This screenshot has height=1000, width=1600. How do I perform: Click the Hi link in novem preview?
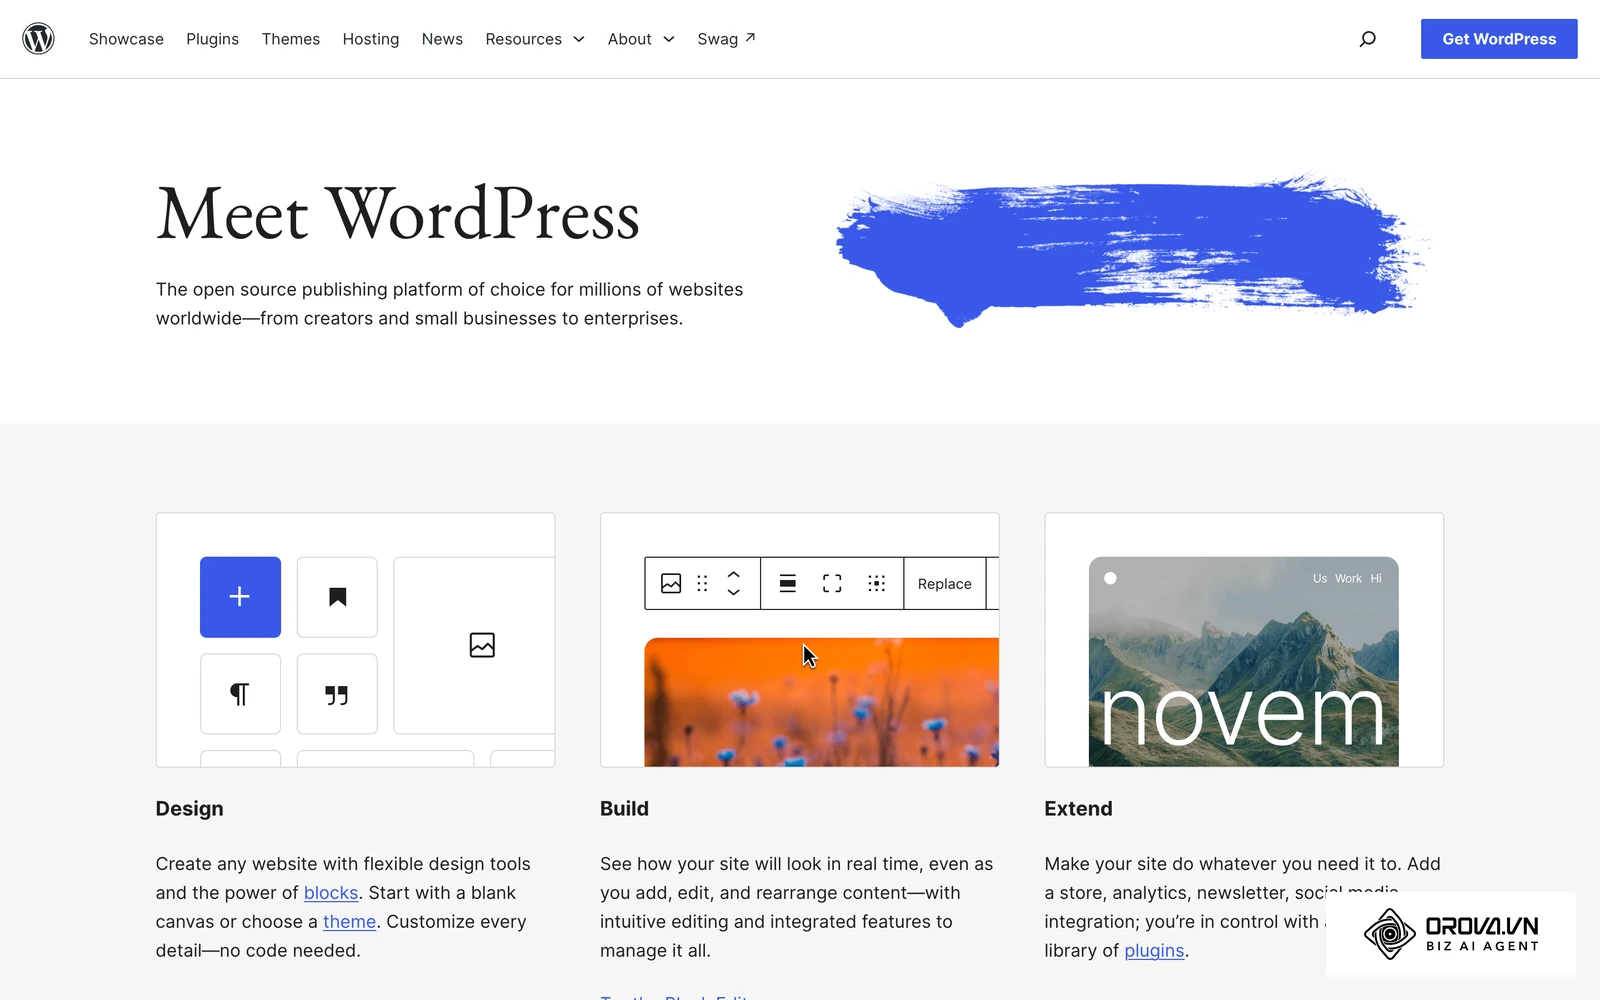(x=1376, y=579)
